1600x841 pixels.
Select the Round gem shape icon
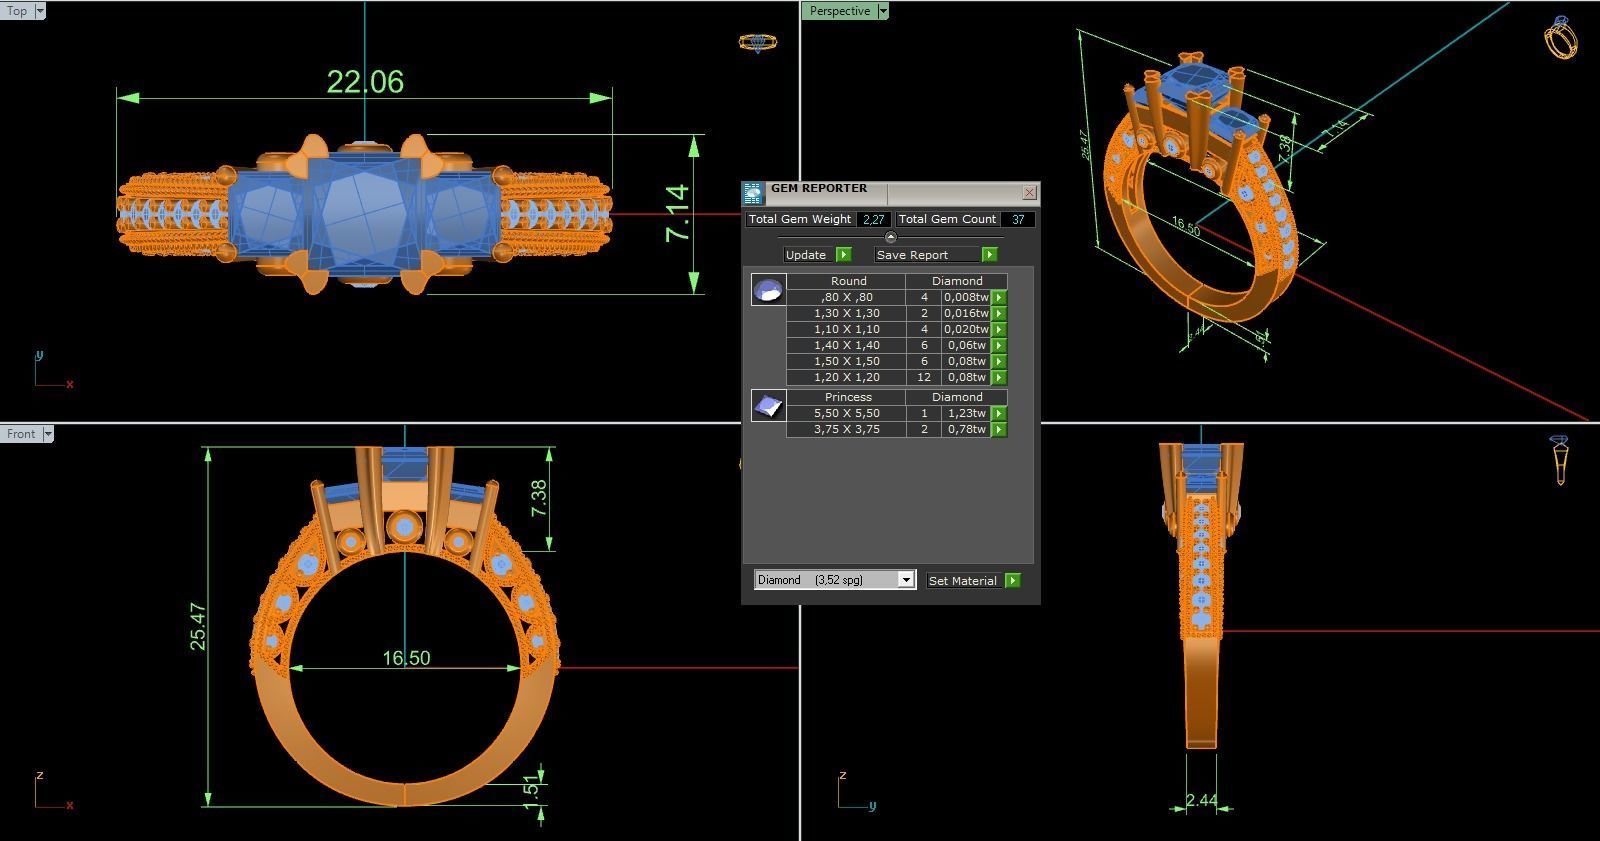click(768, 290)
